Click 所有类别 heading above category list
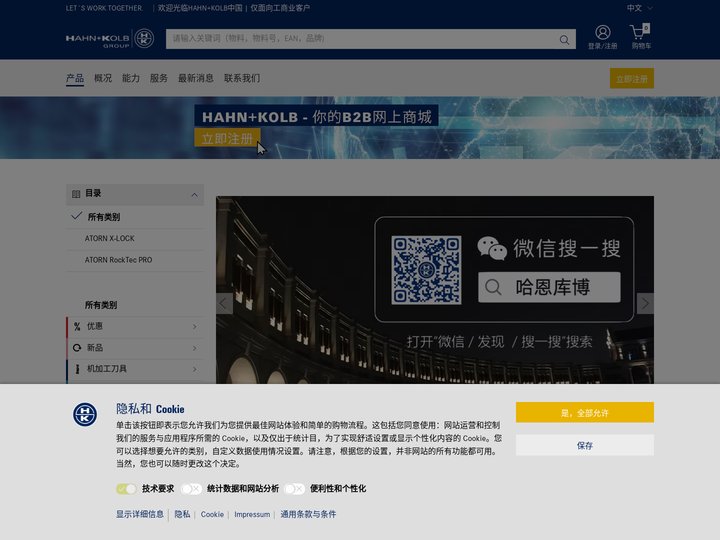 coord(101,305)
